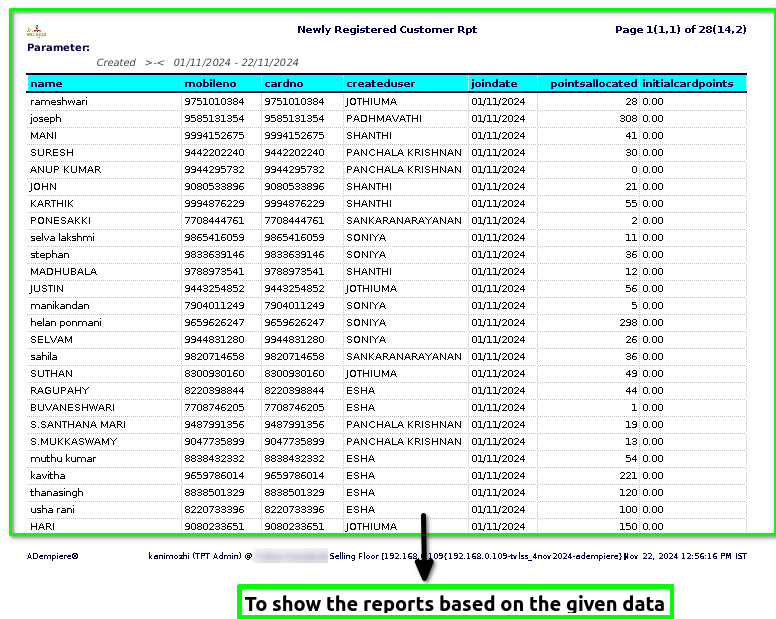Click card number 9442202240 in SURESH's row
This screenshot has width=776, height=619.
pos(294,152)
